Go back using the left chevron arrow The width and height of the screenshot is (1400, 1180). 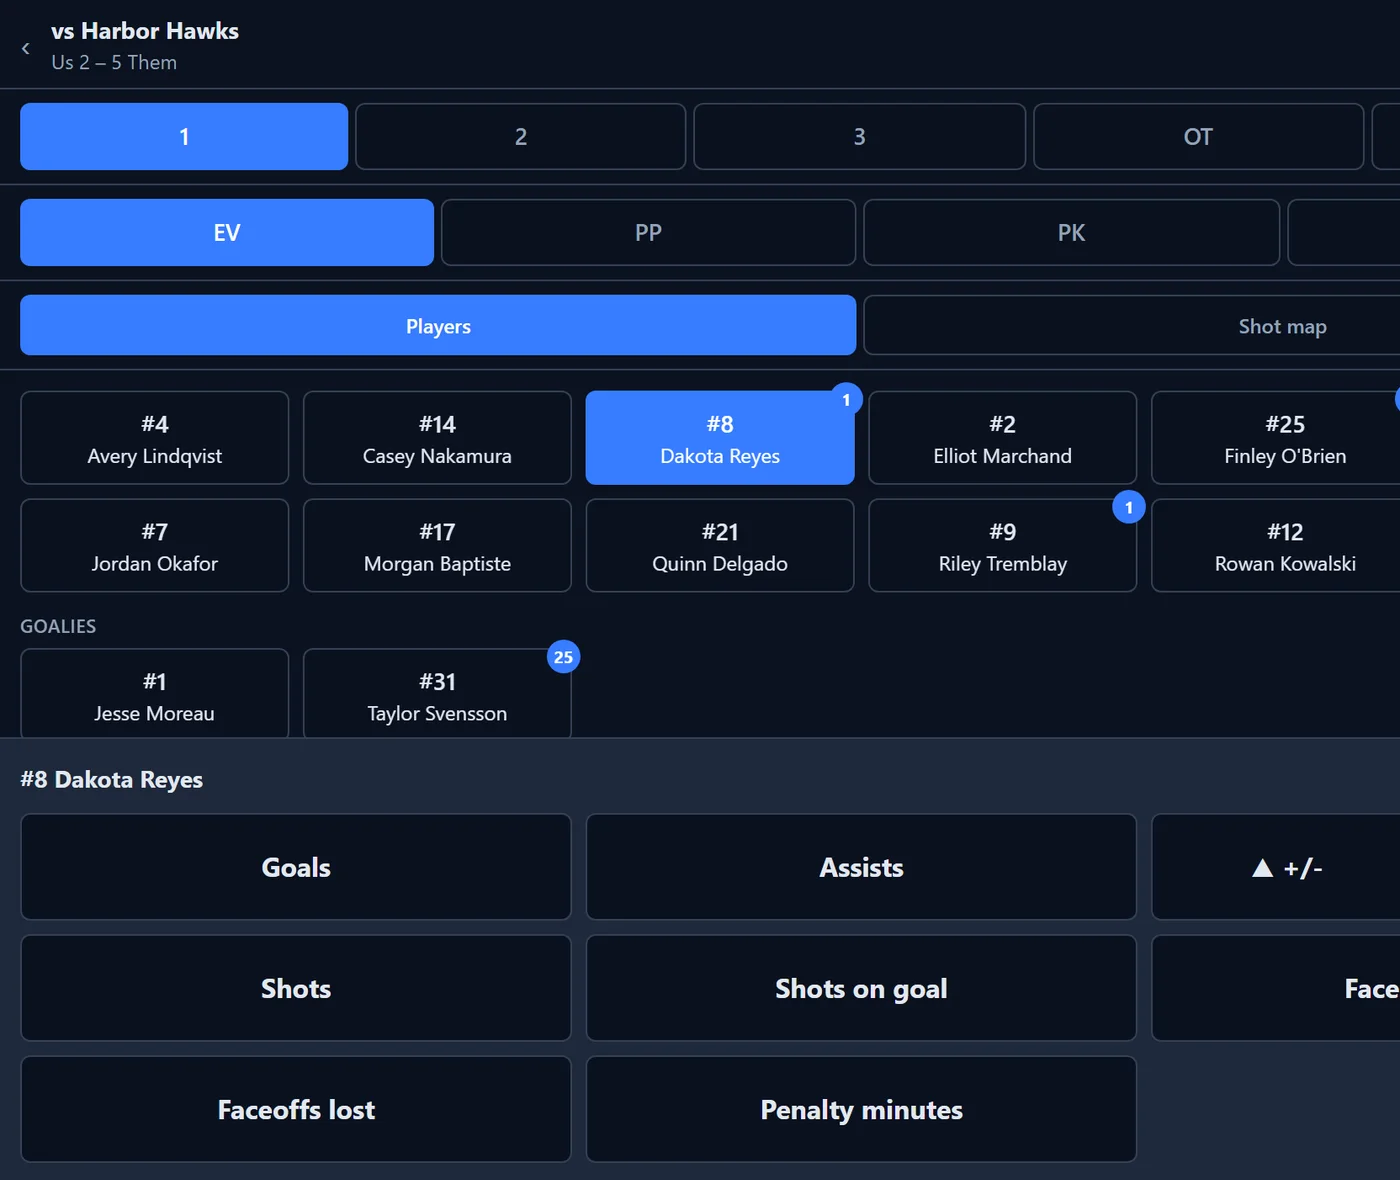coord(25,48)
